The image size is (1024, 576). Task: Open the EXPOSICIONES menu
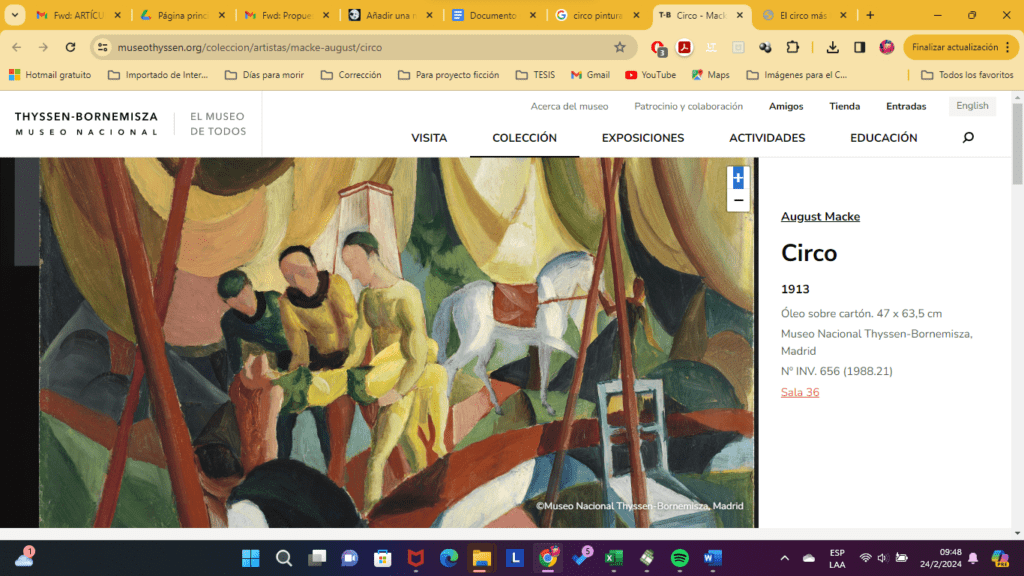643,138
